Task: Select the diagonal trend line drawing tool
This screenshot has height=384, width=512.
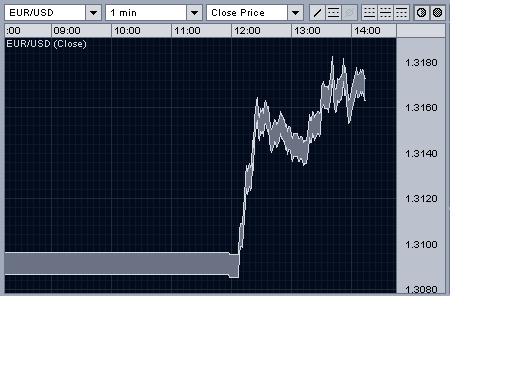Action: click(317, 13)
